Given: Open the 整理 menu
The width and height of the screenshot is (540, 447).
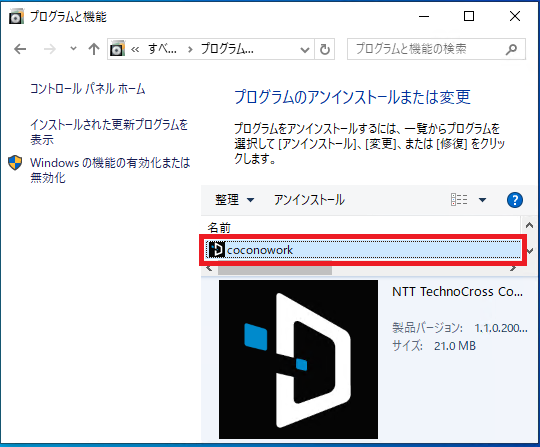Looking at the screenshot, I should pyautogui.click(x=235, y=200).
